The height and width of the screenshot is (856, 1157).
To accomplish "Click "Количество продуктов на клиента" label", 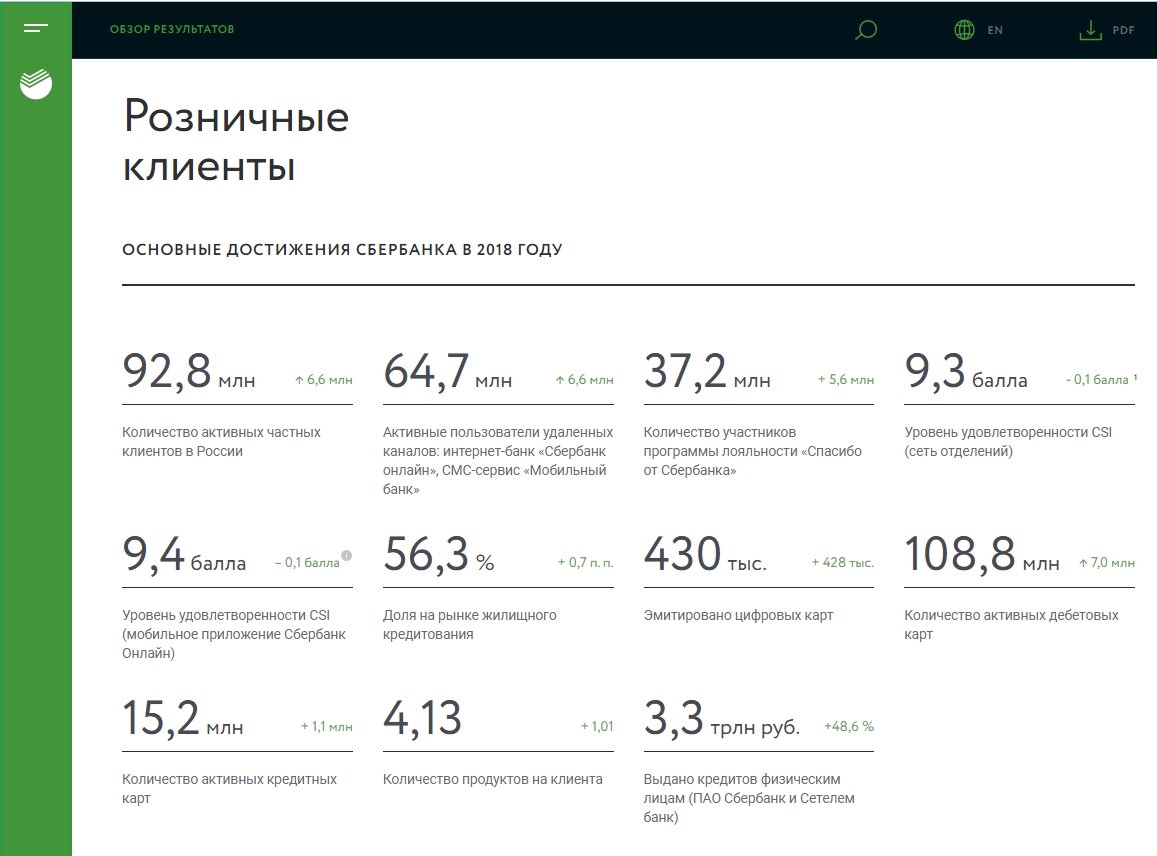I will pos(492,779).
